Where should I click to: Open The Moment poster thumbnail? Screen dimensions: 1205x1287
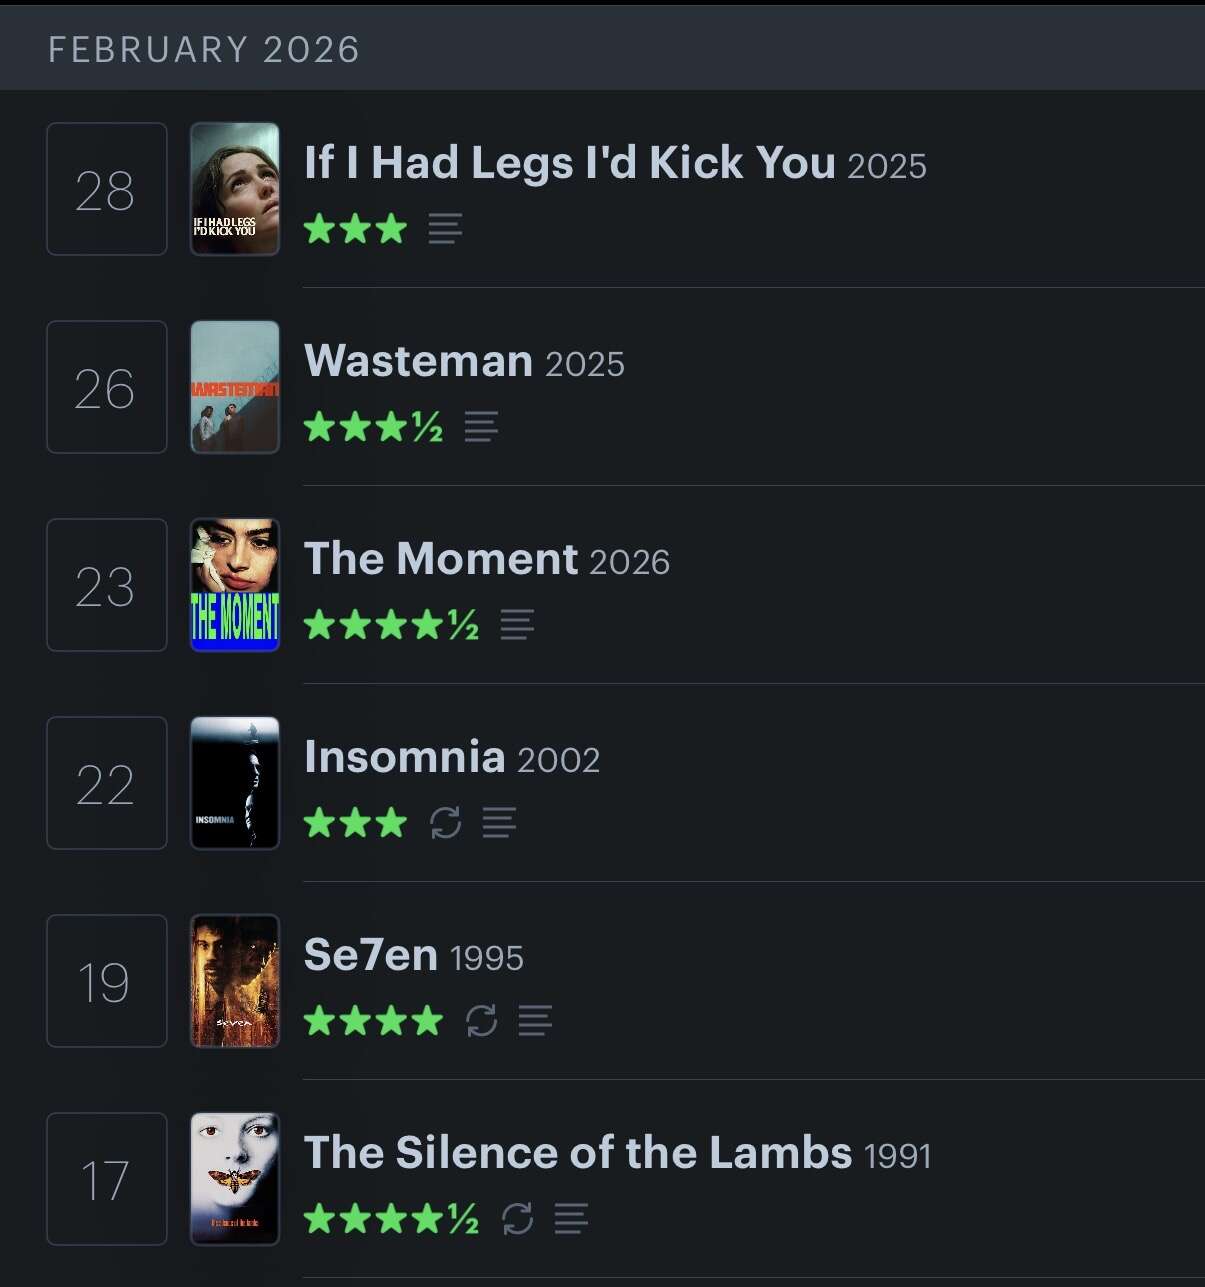click(235, 585)
